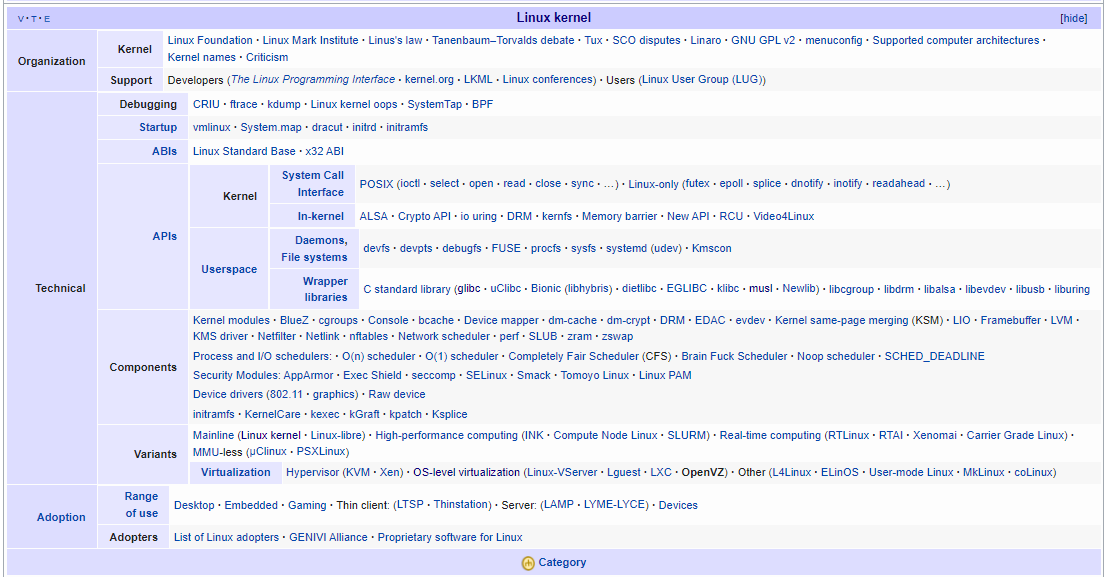Open Completely Fair Scheduler link
The image size is (1107, 577).
pyautogui.click(x=574, y=356)
